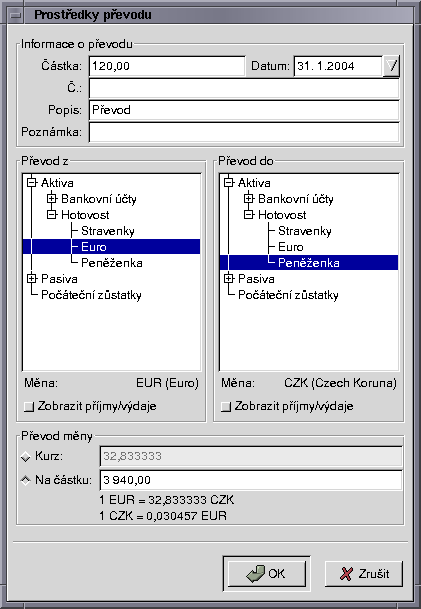Expand Pasiva in the Převod z tree
Viewport: 421px width, 609px height.
(31, 278)
